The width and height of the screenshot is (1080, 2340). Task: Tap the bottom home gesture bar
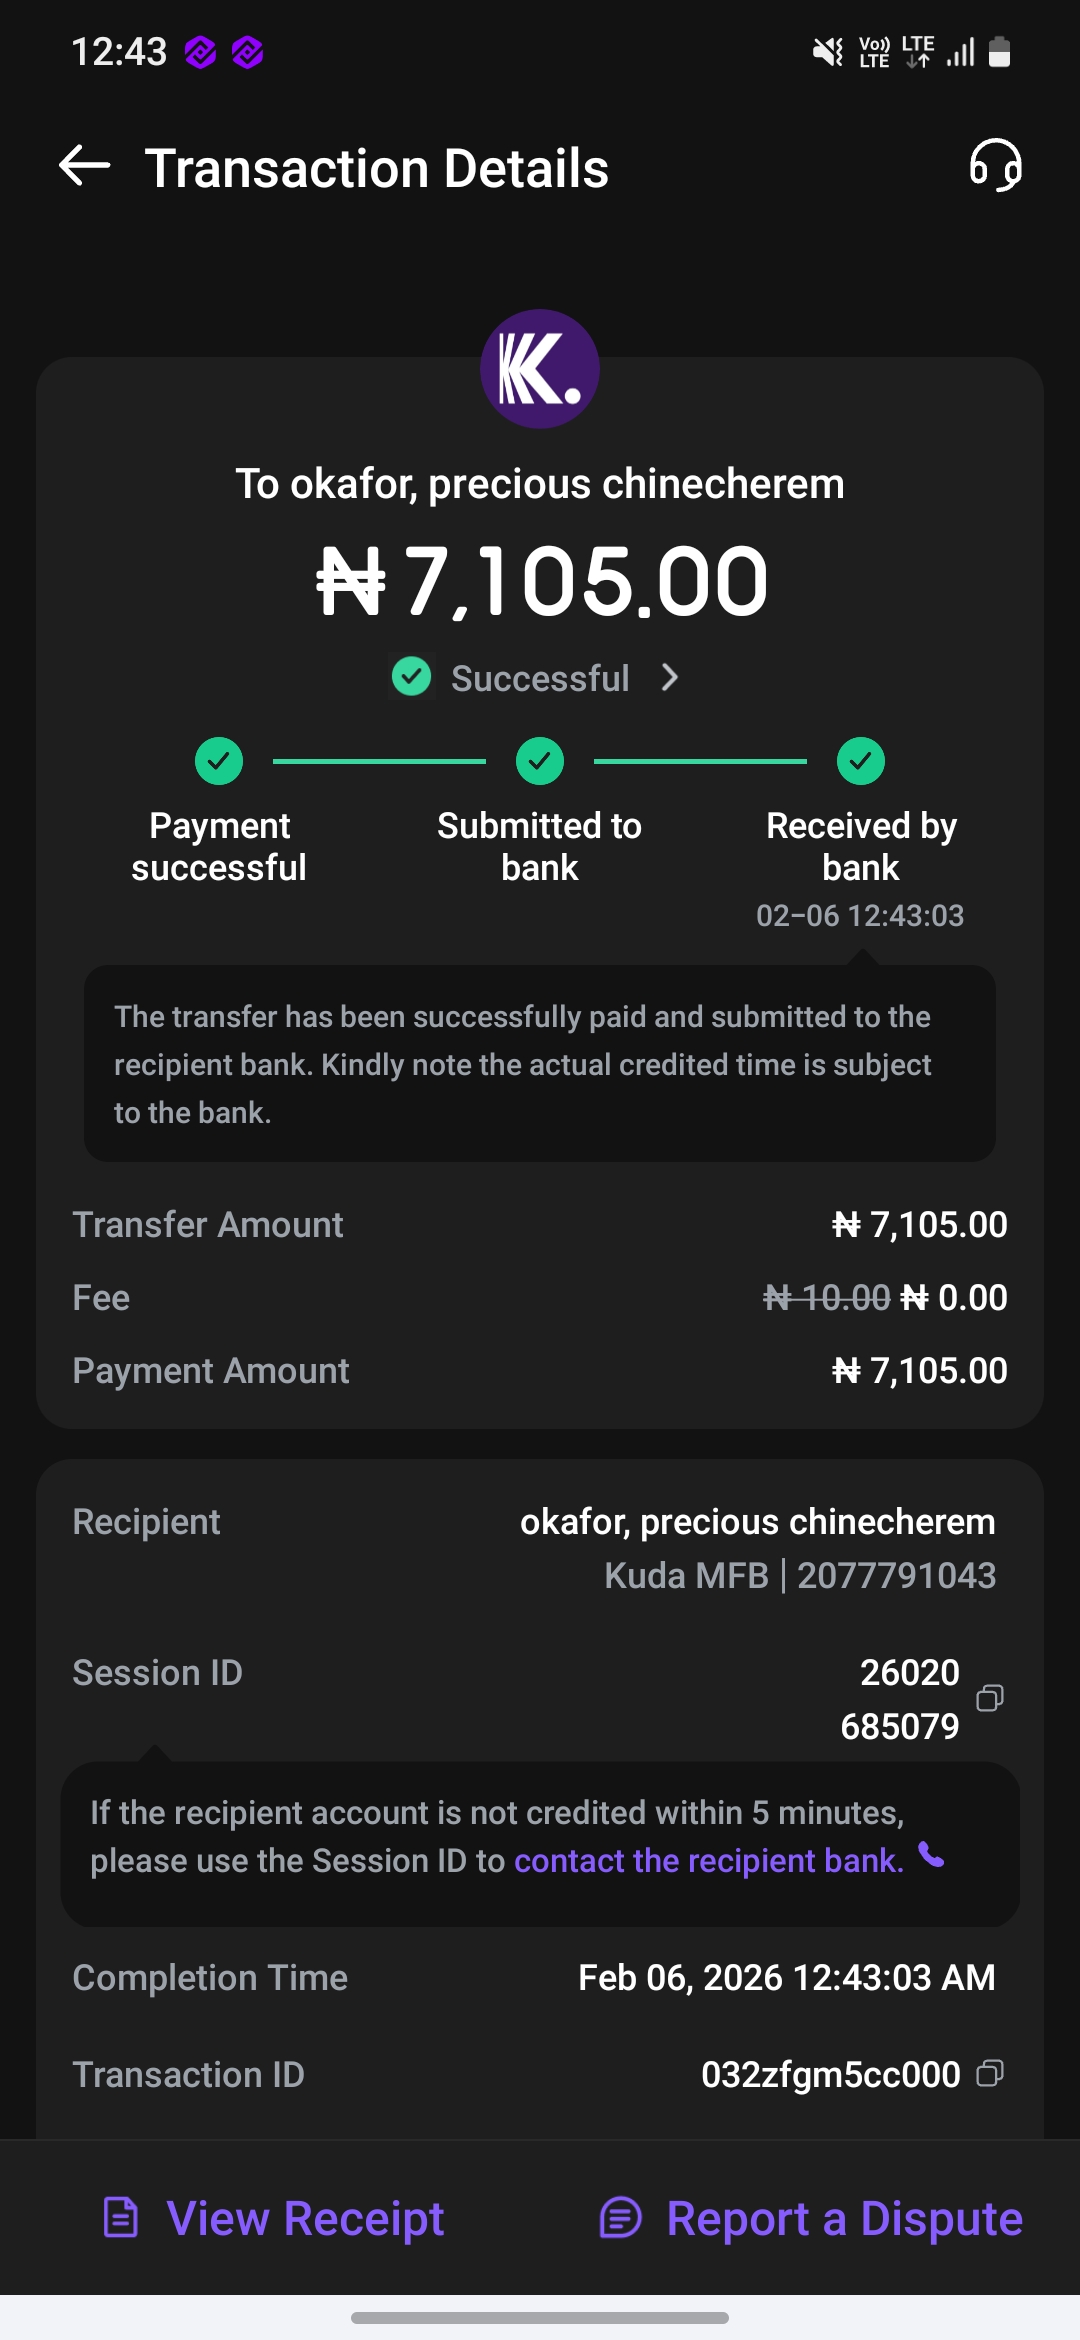tap(540, 2317)
